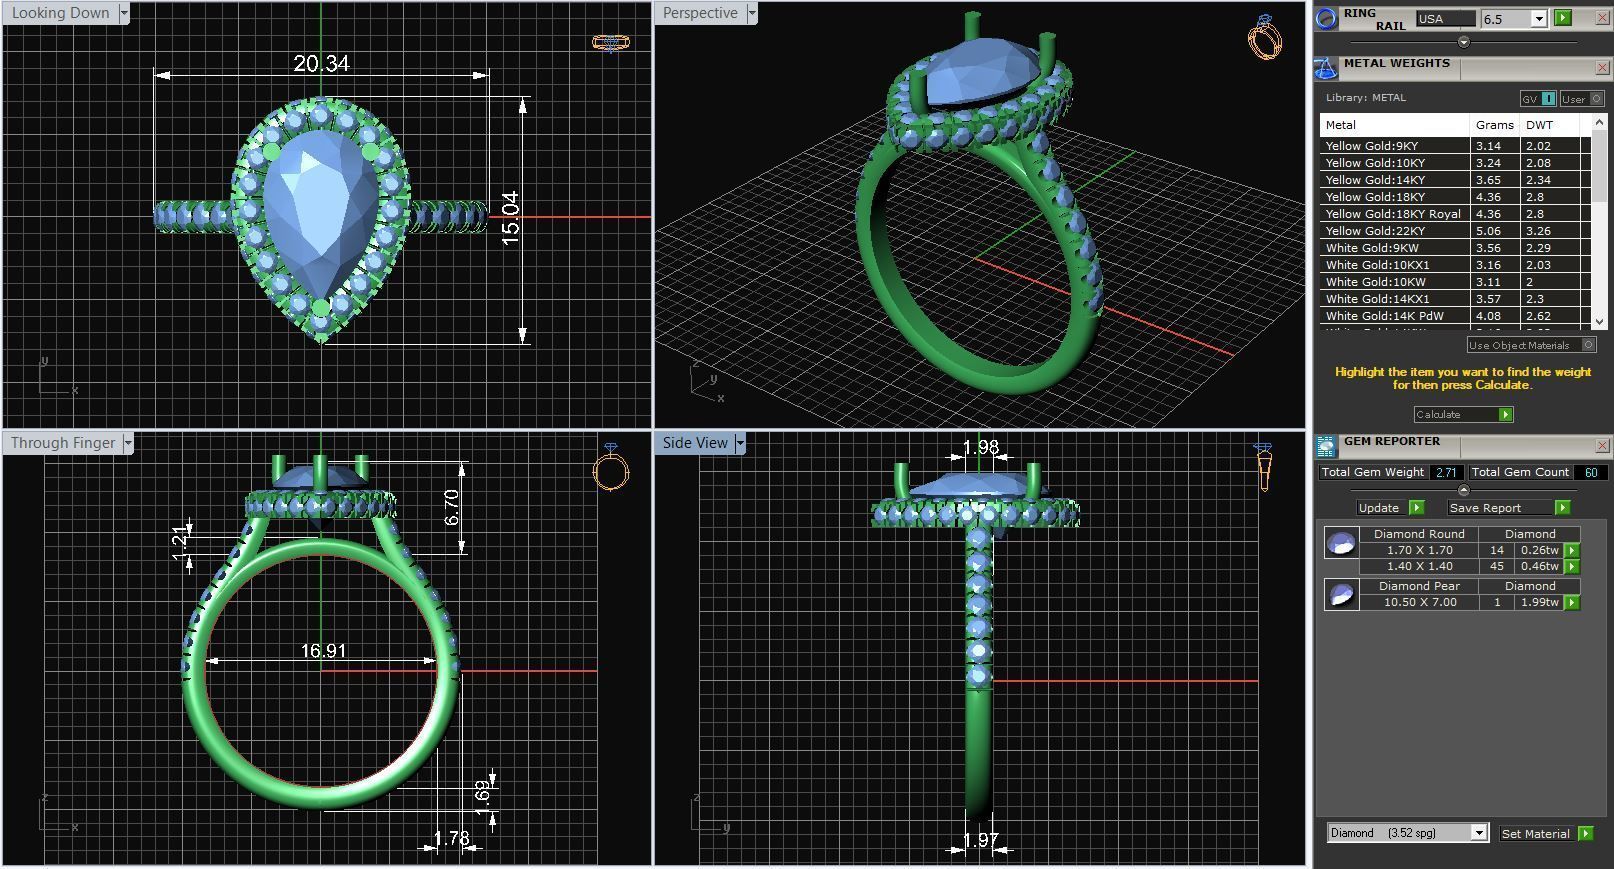Select the Yellow Gold:10KY row

click(x=1455, y=163)
